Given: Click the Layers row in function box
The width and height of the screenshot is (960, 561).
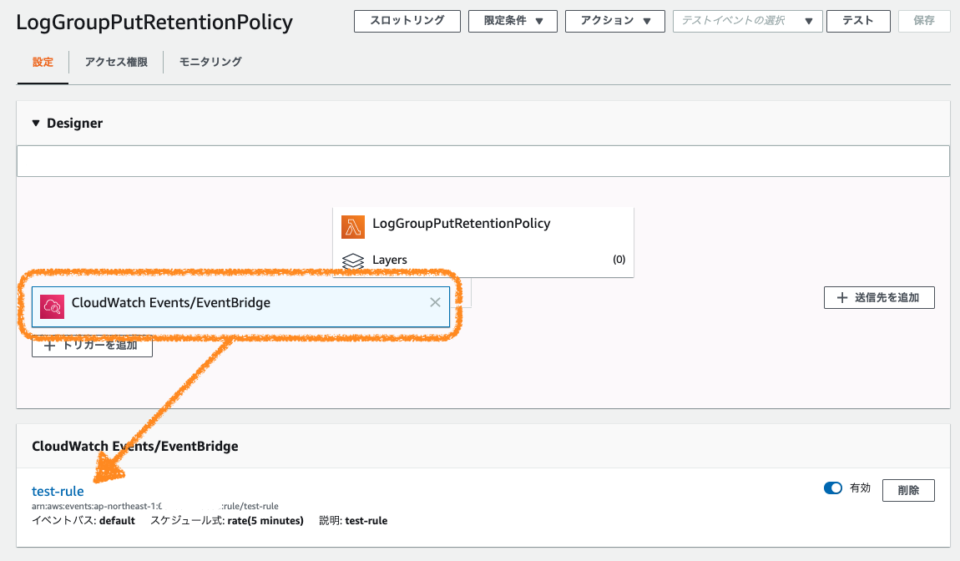Looking at the screenshot, I should point(483,260).
